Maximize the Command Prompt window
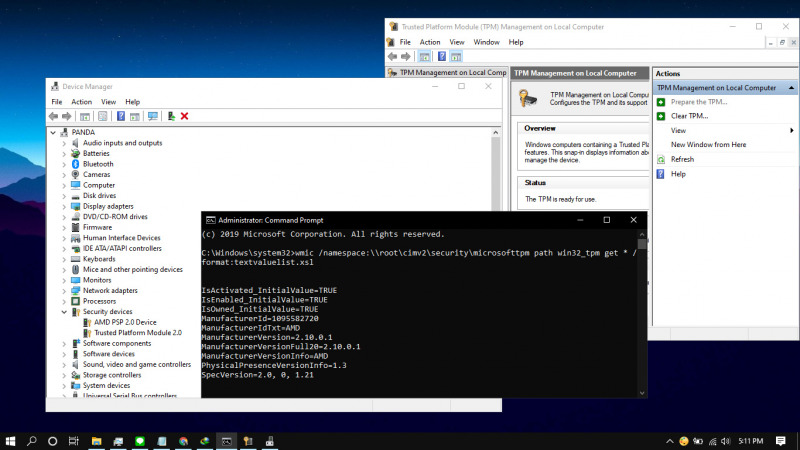The width and height of the screenshot is (800, 450). tap(607, 220)
